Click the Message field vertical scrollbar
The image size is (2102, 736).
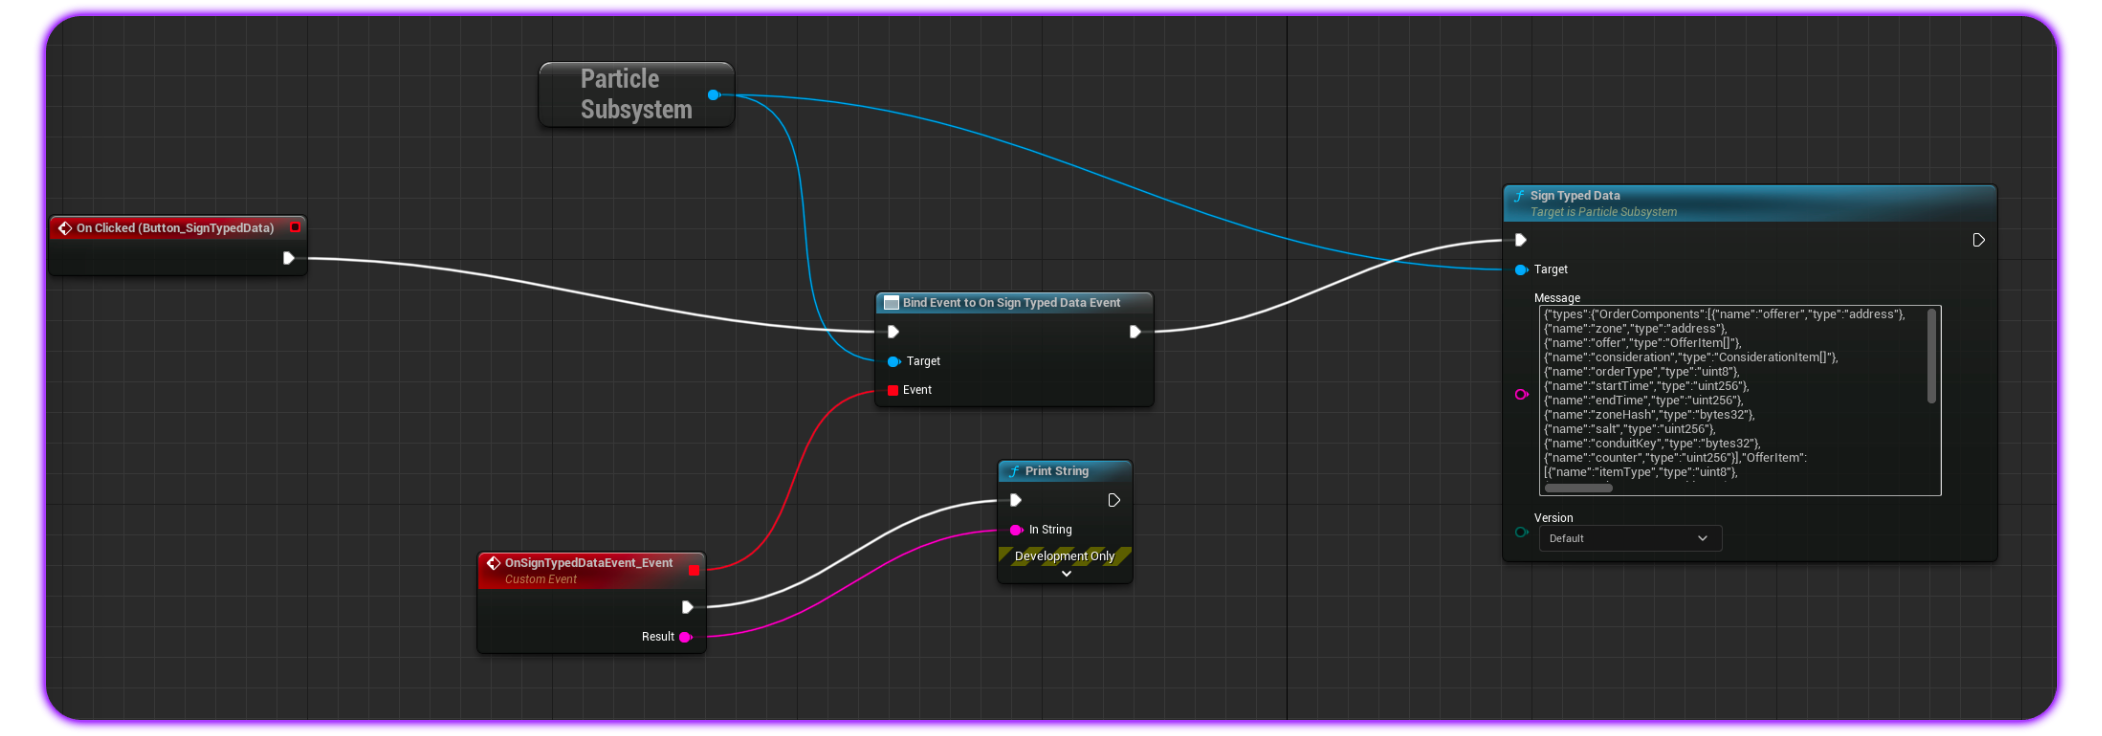click(x=1931, y=356)
